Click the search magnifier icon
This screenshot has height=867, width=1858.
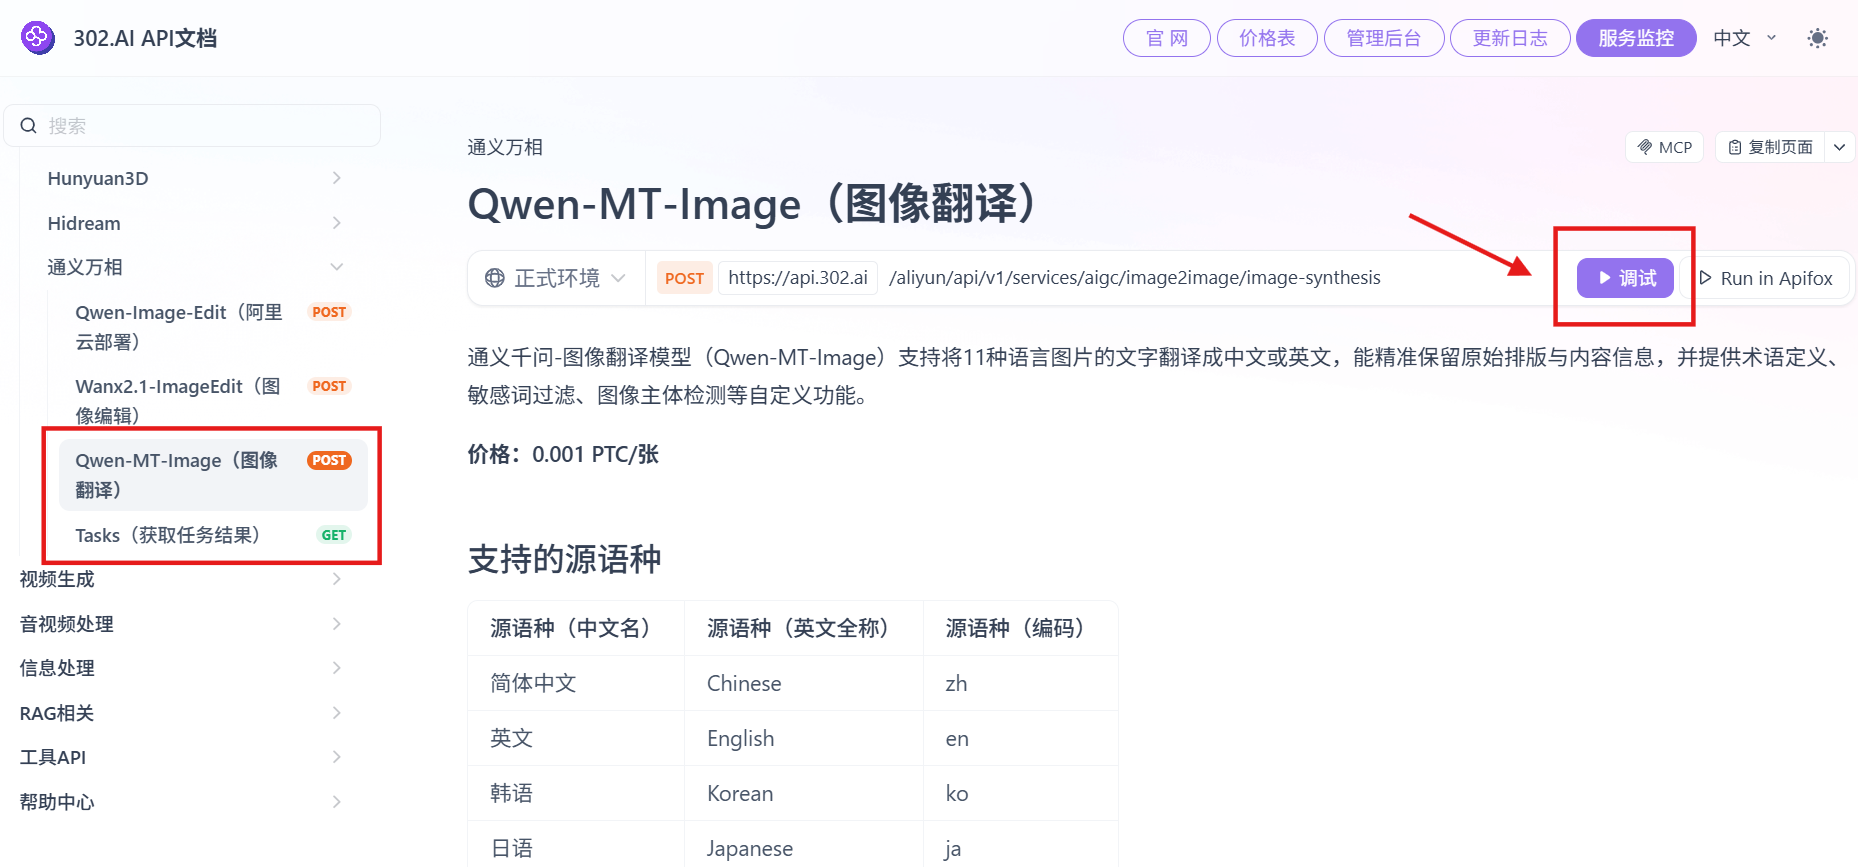(x=29, y=126)
